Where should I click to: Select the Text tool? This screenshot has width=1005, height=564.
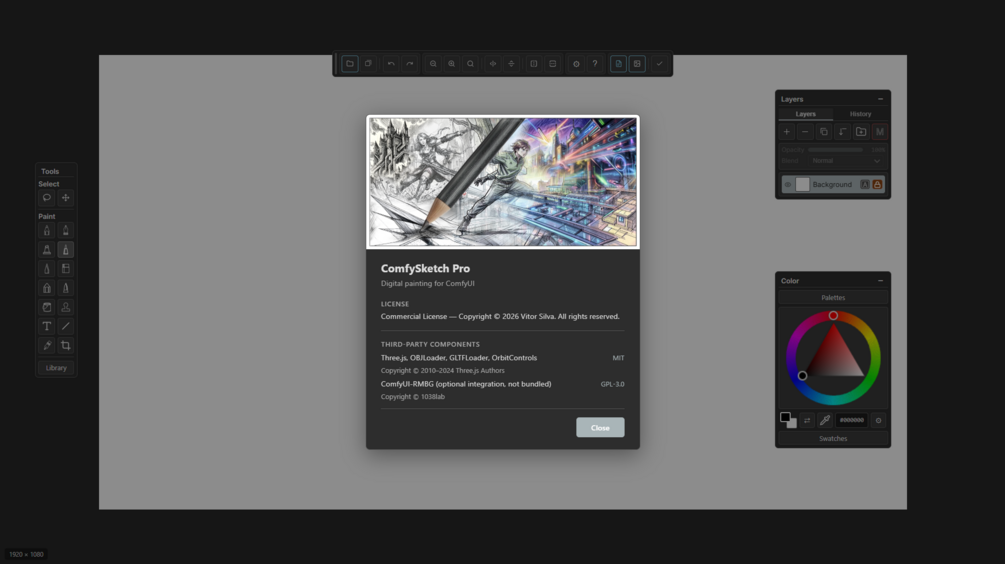(x=47, y=326)
